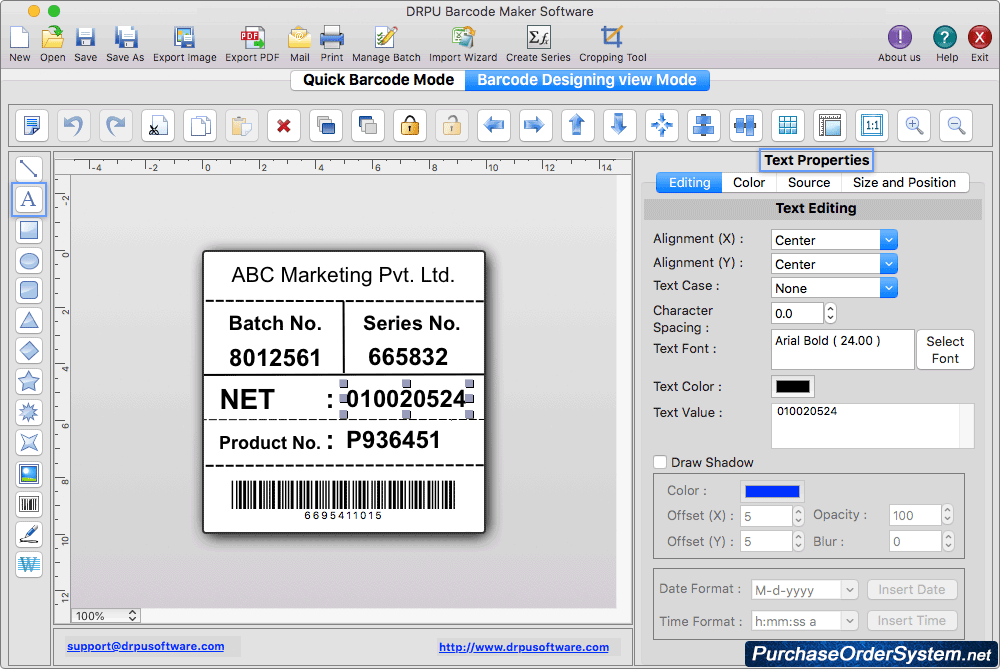This screenshot has height=669, width=1000.
Task: Click the Insert Time button
Action: (x=911, y=621)
